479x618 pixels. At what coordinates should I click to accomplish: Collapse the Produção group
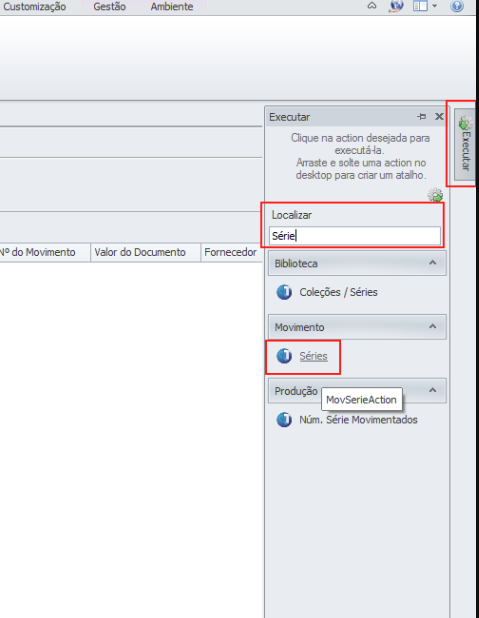(432, 390)
